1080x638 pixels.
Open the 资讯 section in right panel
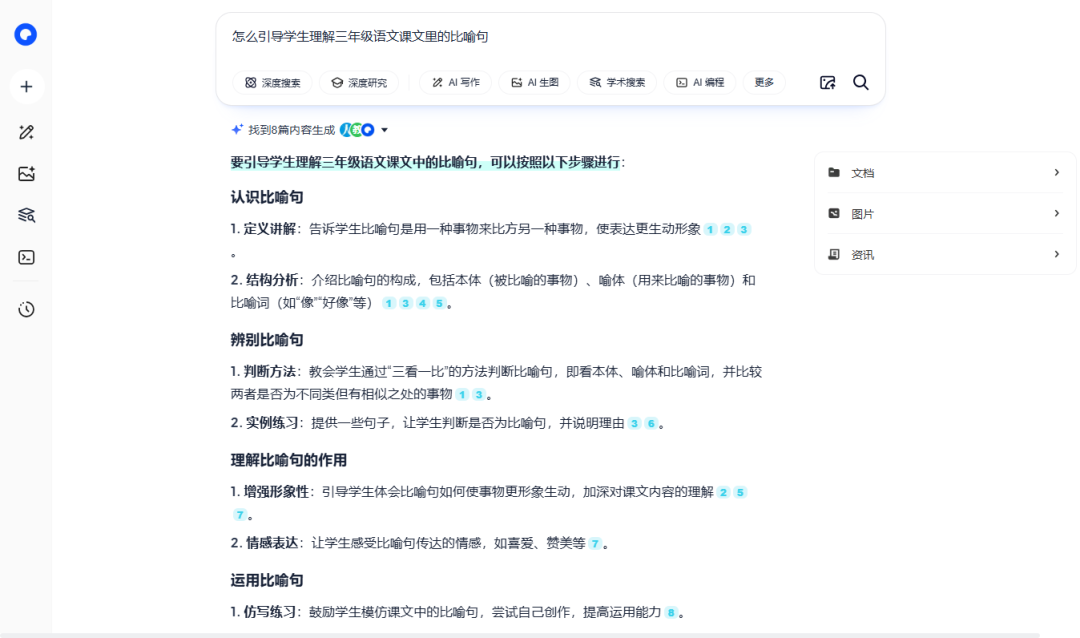point(944,254)
